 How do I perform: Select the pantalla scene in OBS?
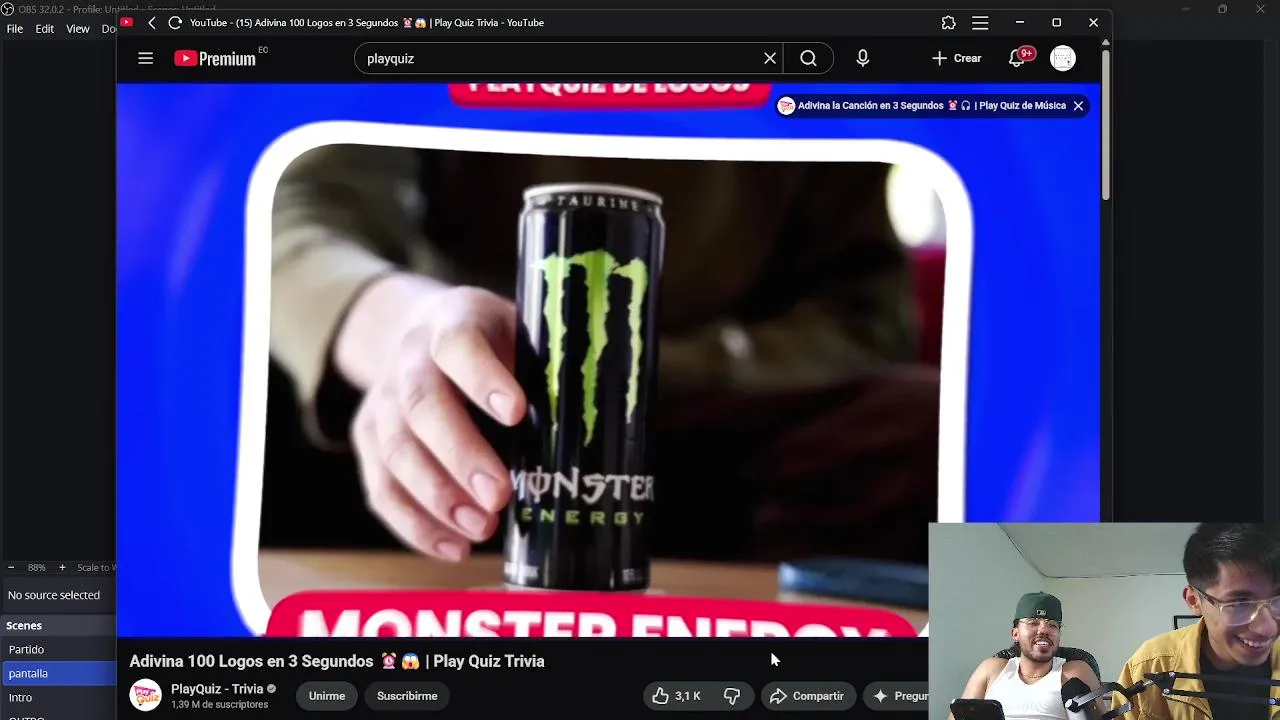58,674
